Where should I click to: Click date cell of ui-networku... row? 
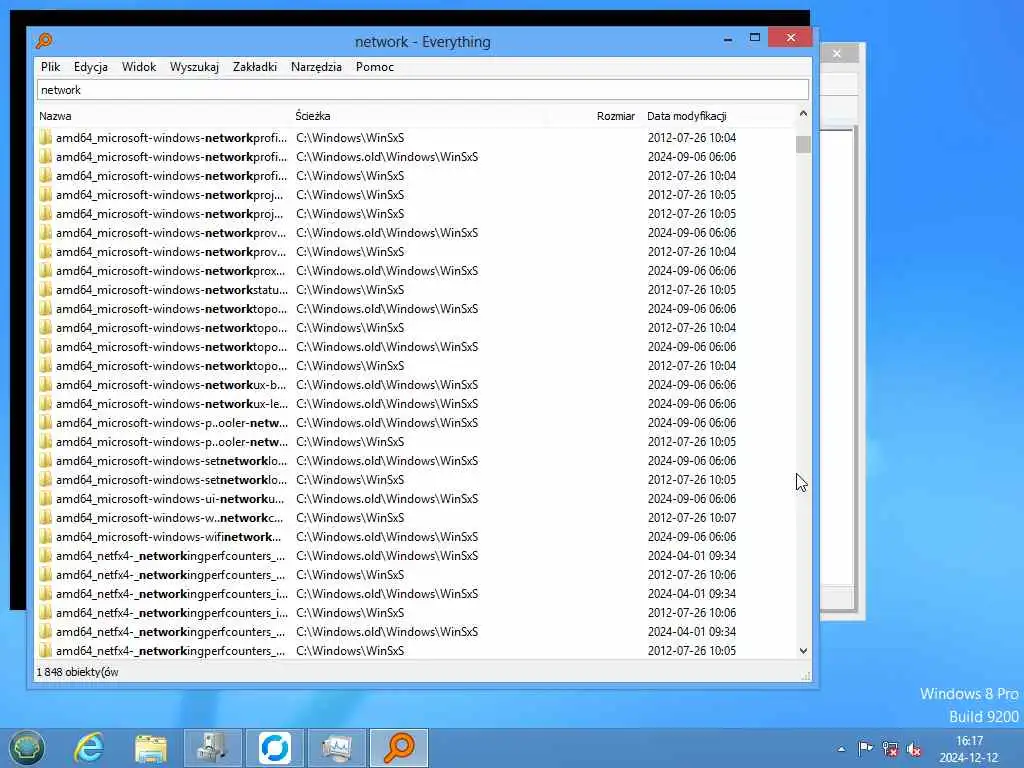(x=692, y=498)
